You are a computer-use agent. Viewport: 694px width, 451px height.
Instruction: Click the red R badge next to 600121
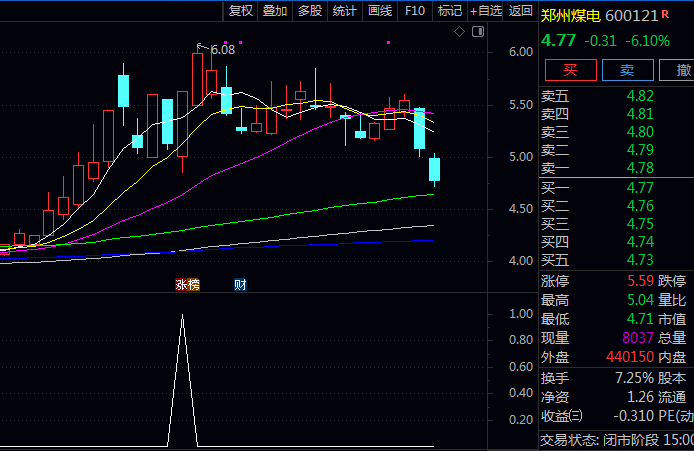[665, 15]
